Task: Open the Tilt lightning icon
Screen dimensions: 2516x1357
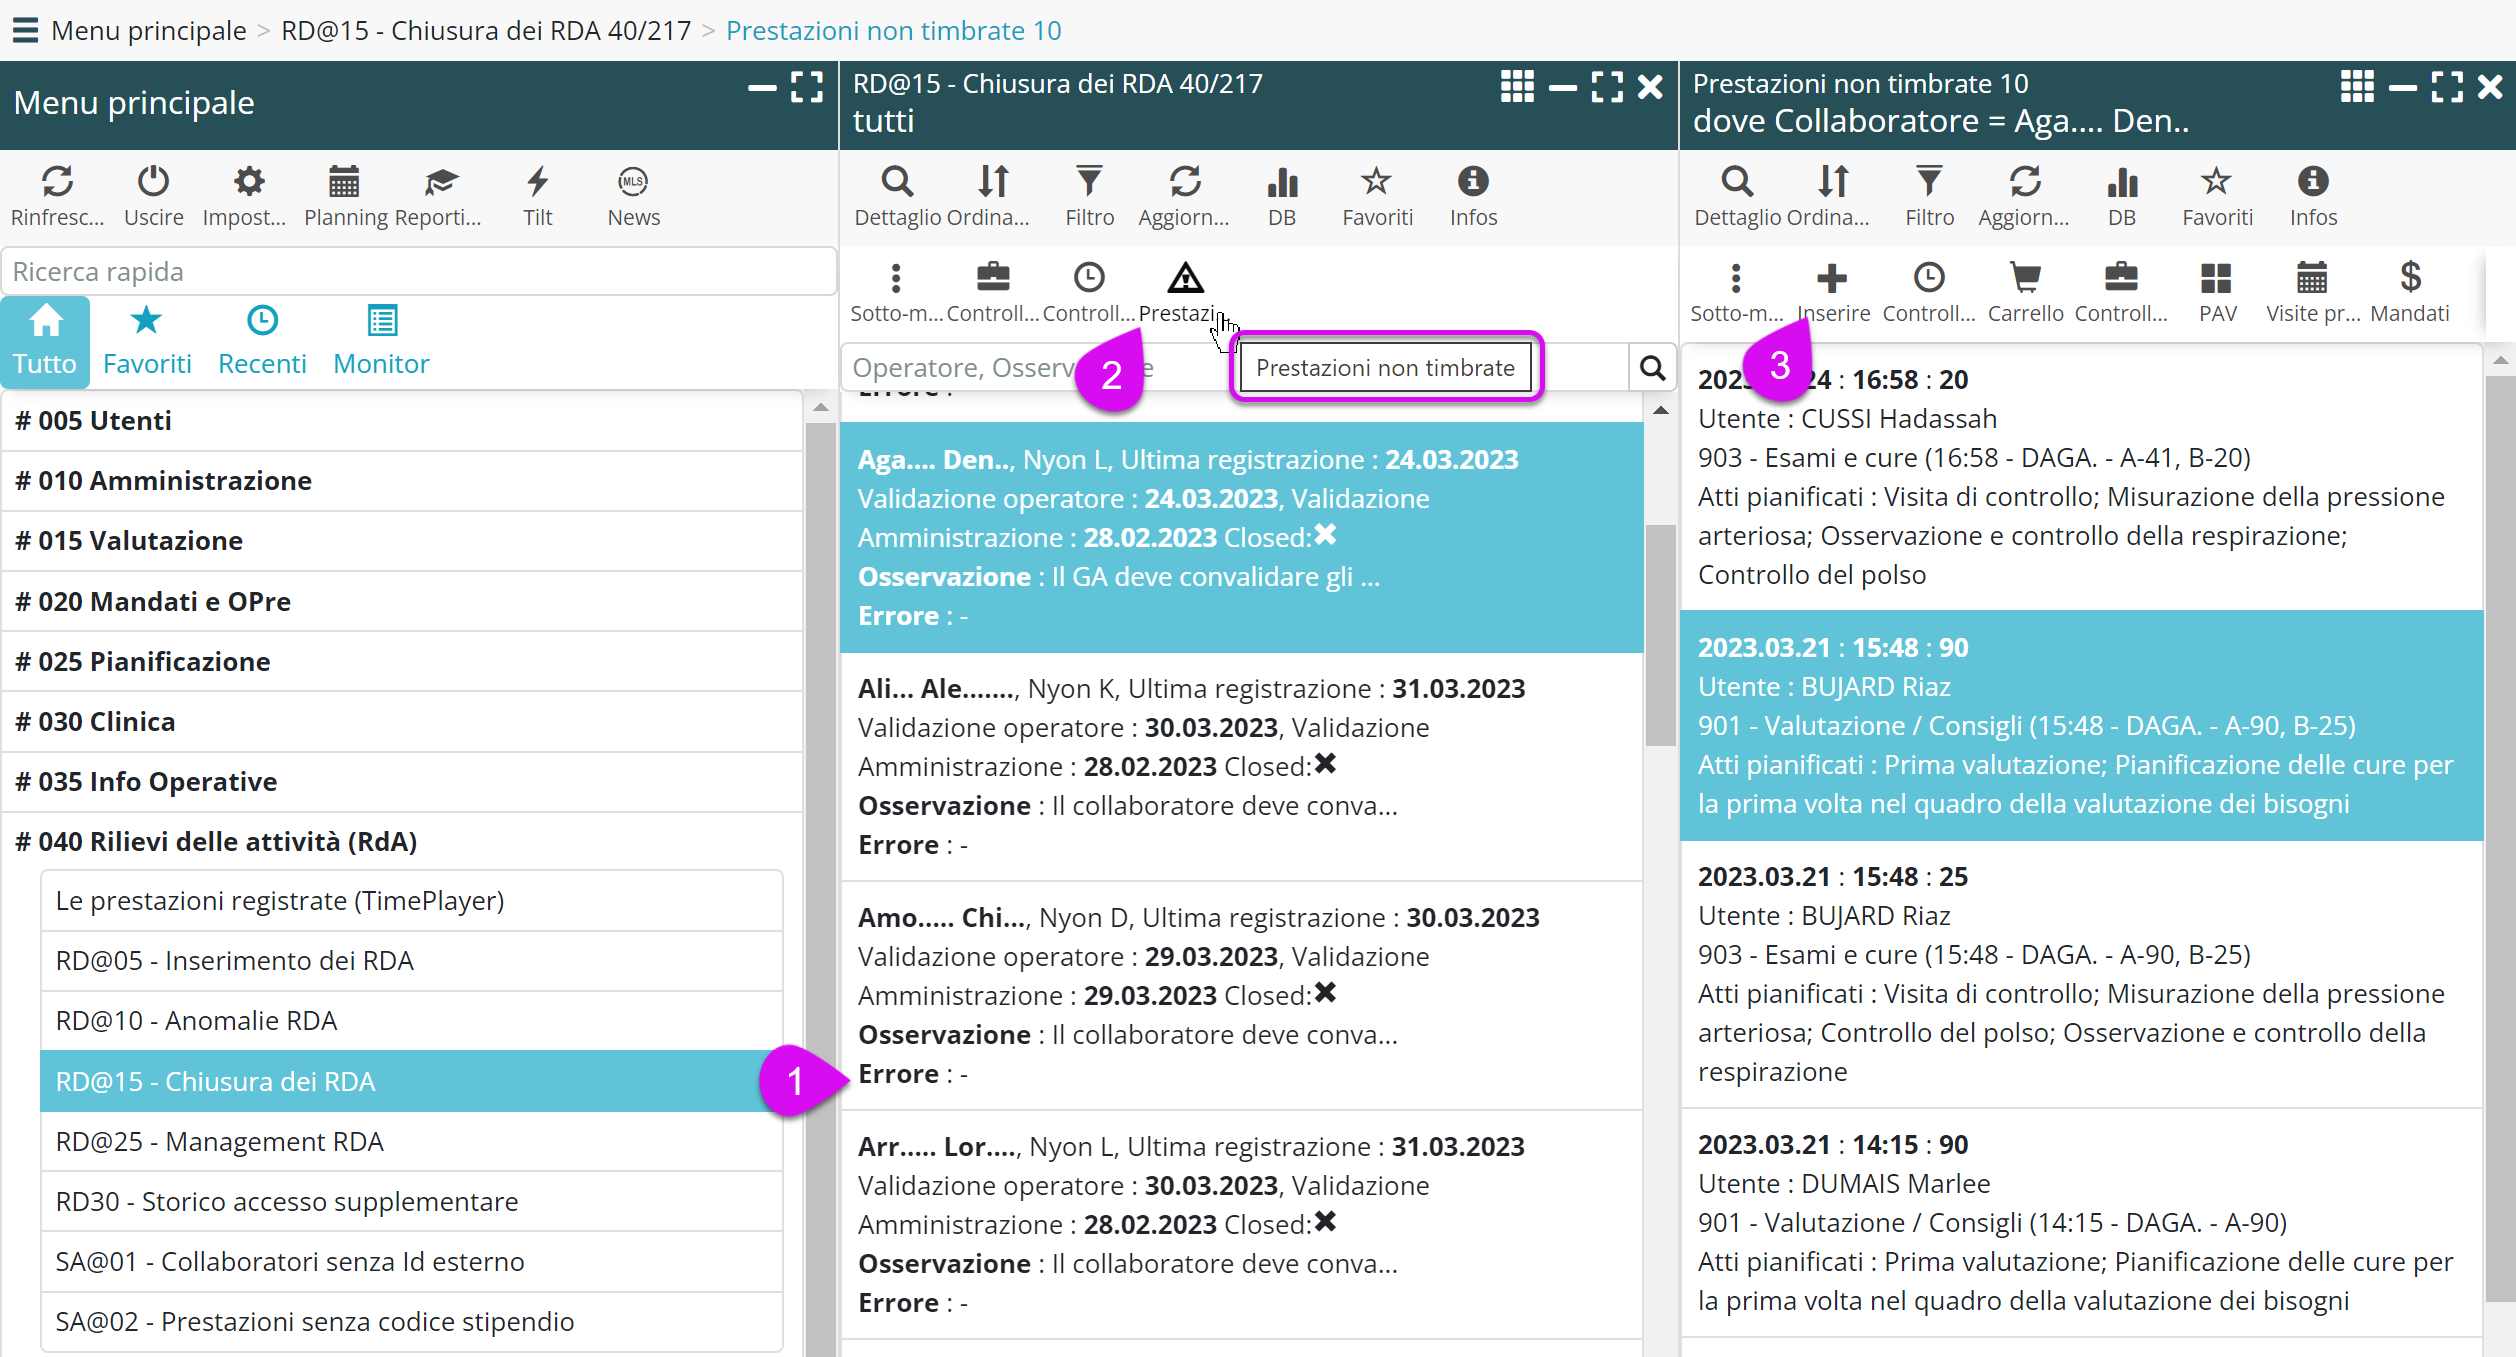Action: (x=537, y=183)
